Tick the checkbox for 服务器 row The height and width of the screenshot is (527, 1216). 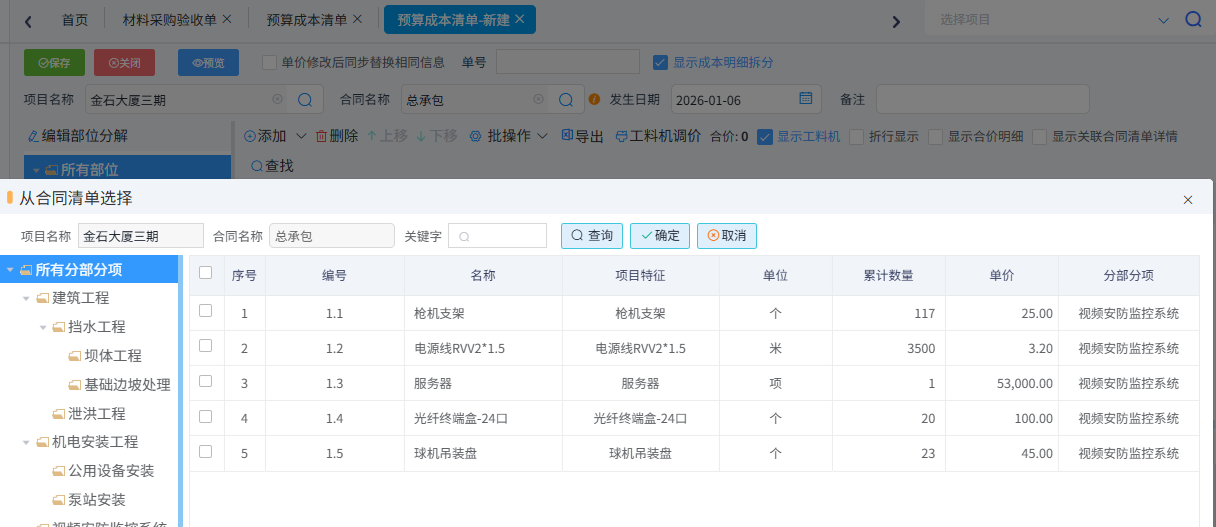(206, 381)
